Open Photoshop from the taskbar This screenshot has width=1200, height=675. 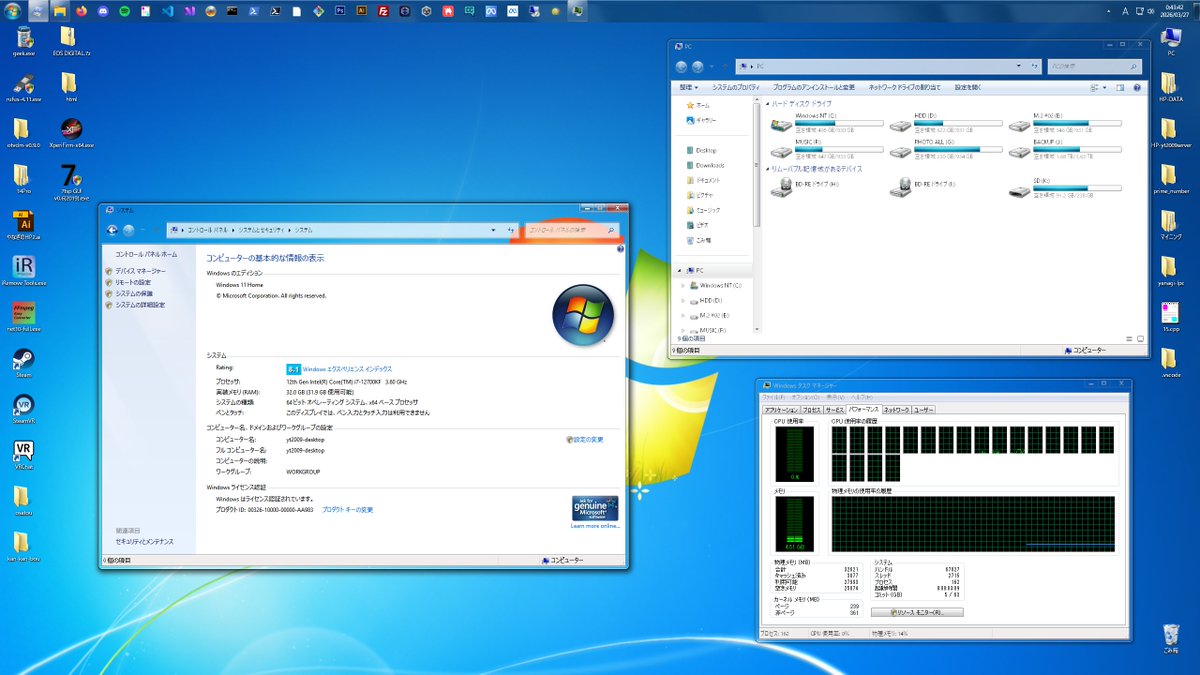coord(340,11)
